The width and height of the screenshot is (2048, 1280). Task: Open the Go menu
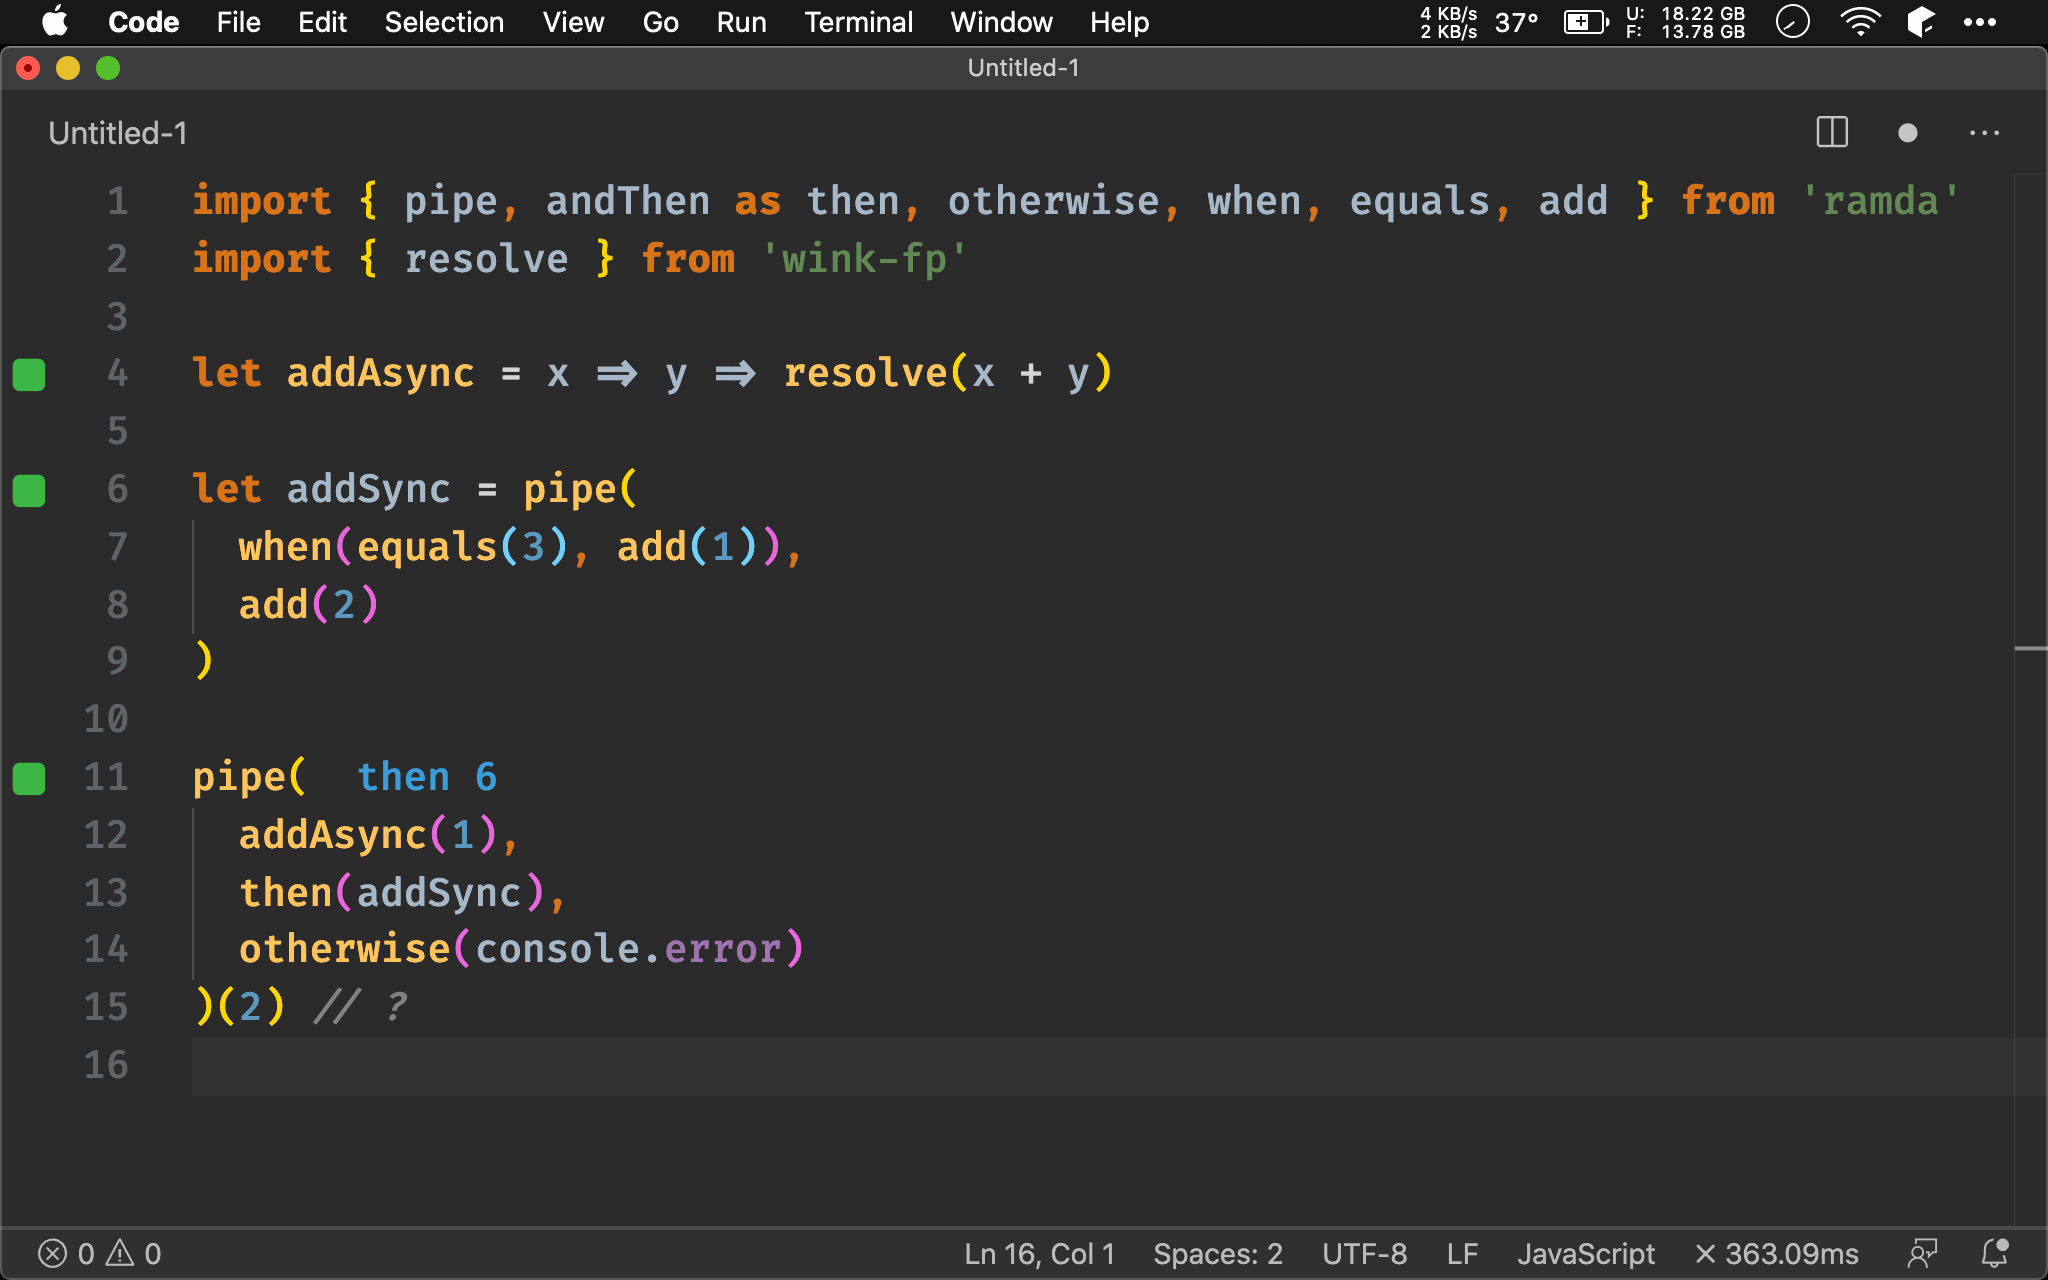660,22
